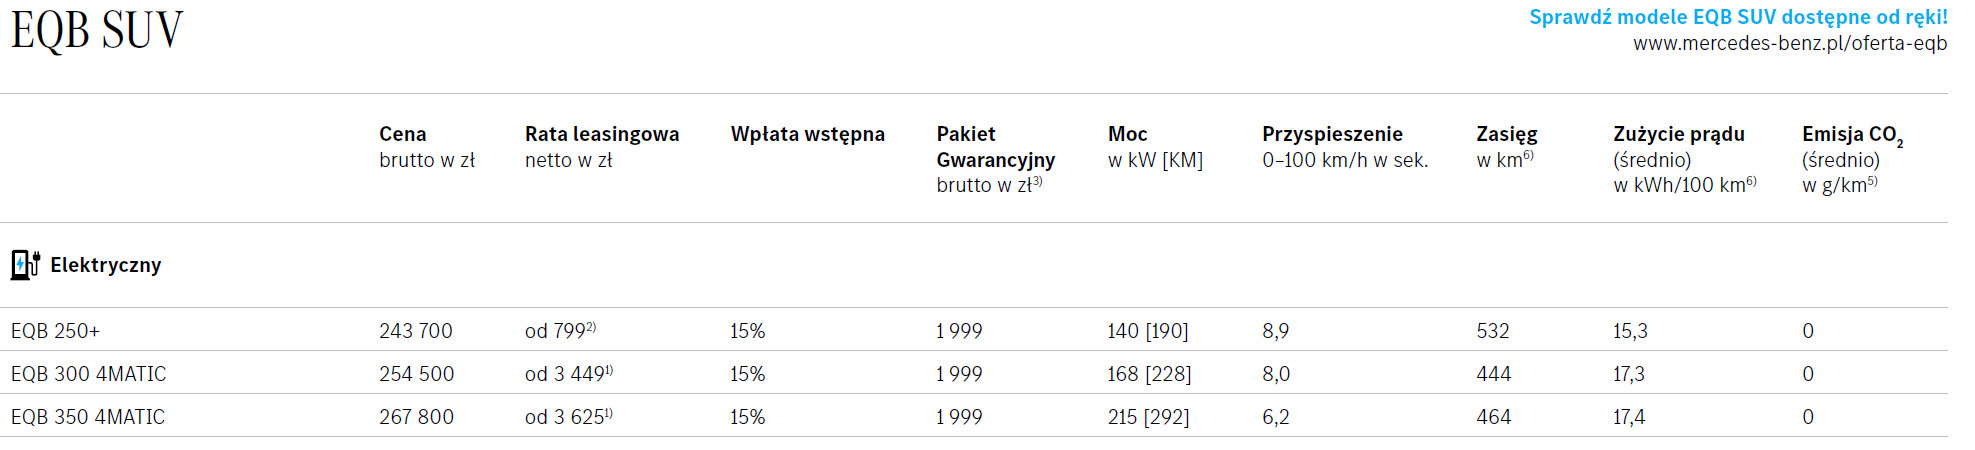Click the Zużycie prądu column header

tap(1678, 134)
